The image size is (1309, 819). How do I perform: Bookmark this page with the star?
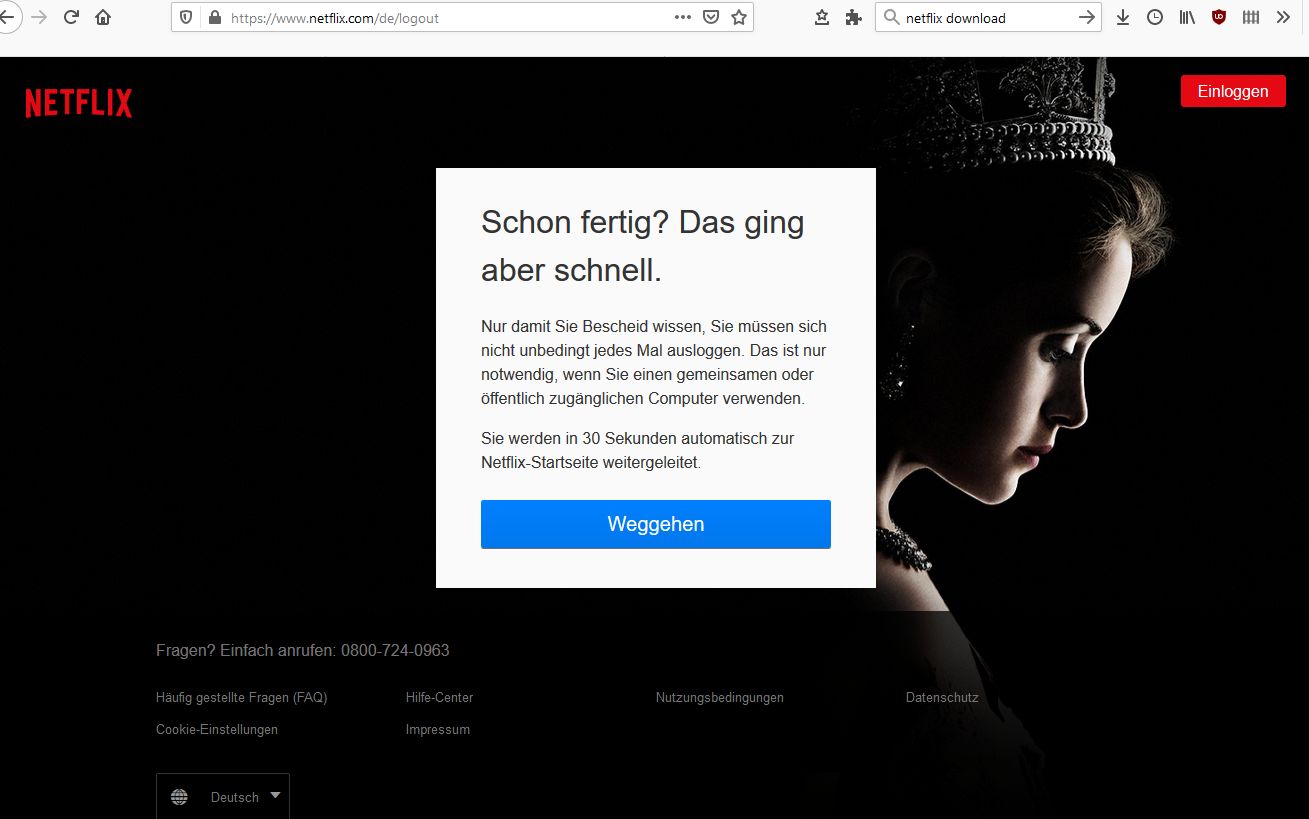739,17
